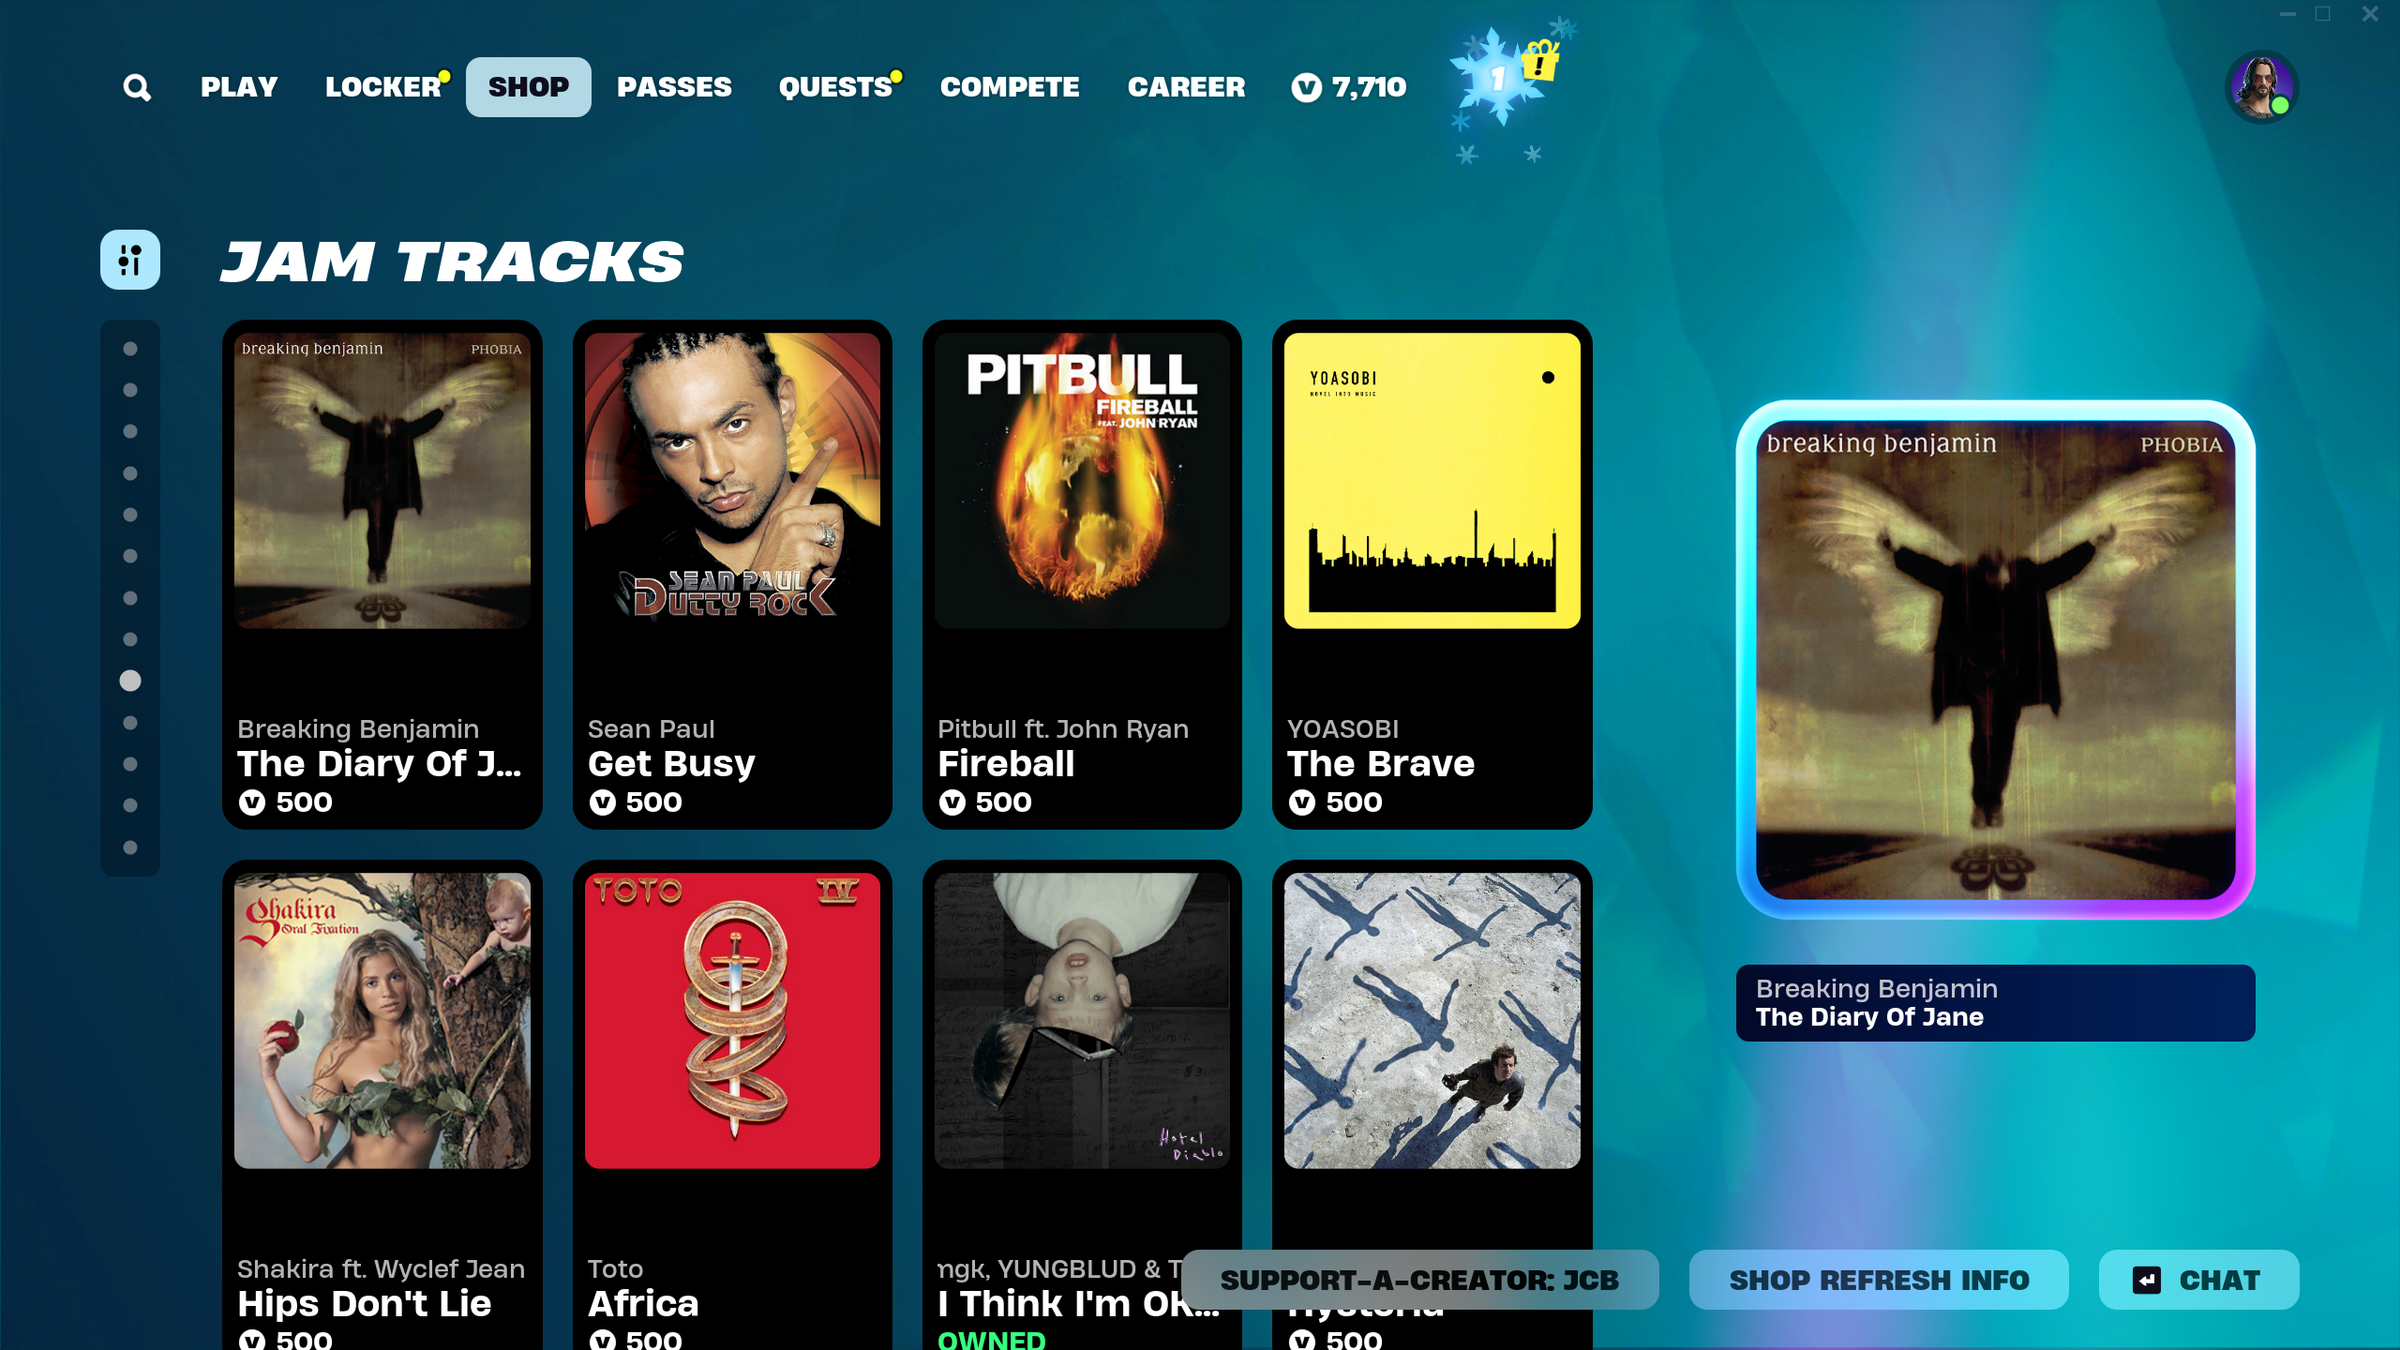Switch to the PLAY tab
Viewport: 2400px width, 1350px height.
click(239, 88)
